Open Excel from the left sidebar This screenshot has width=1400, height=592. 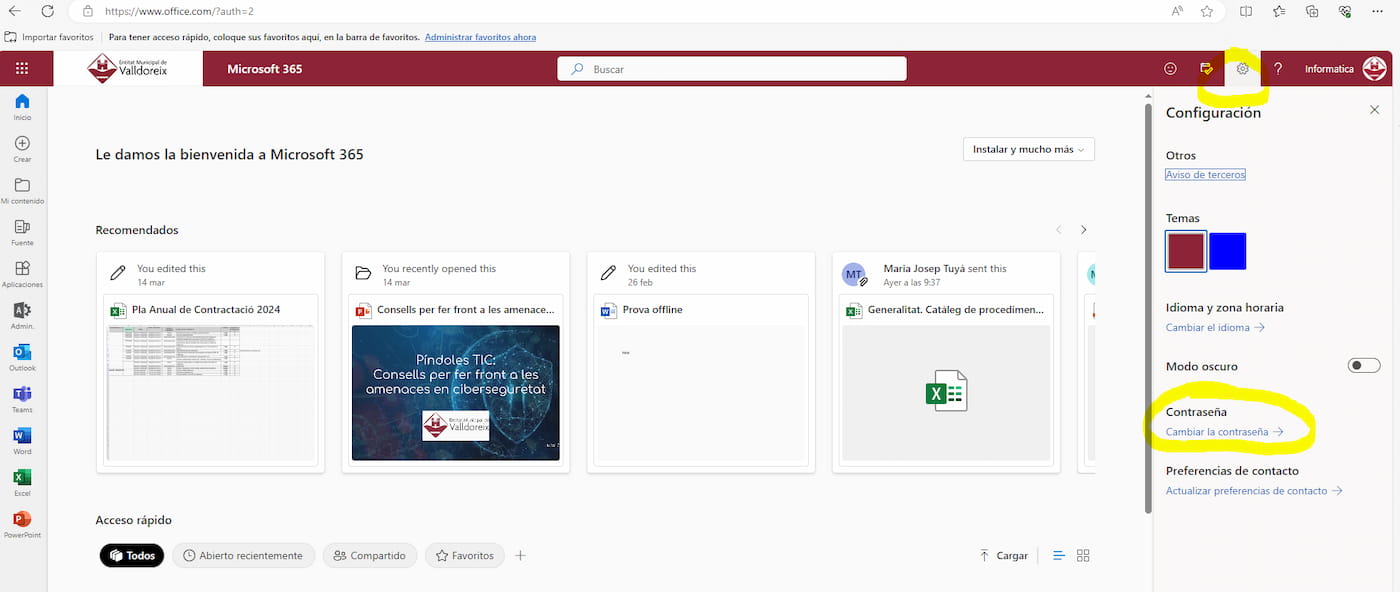point(22,478)
